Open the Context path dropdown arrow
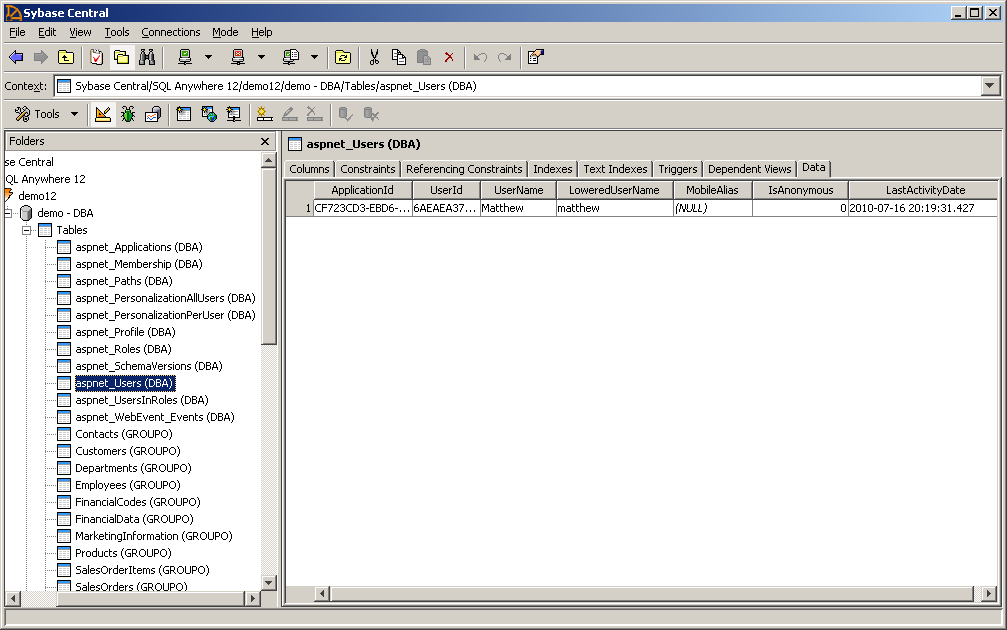The height and width of the screenshot is (630, 1007). pos(990,86)
